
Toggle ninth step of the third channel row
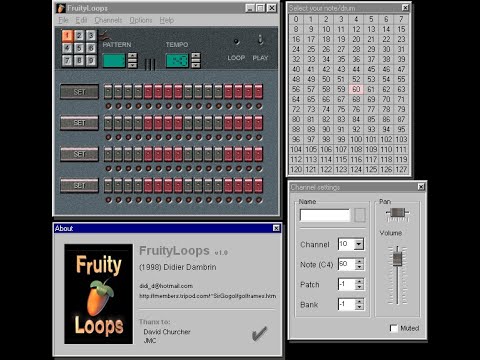pyautogui.click(x=188, y=154)
